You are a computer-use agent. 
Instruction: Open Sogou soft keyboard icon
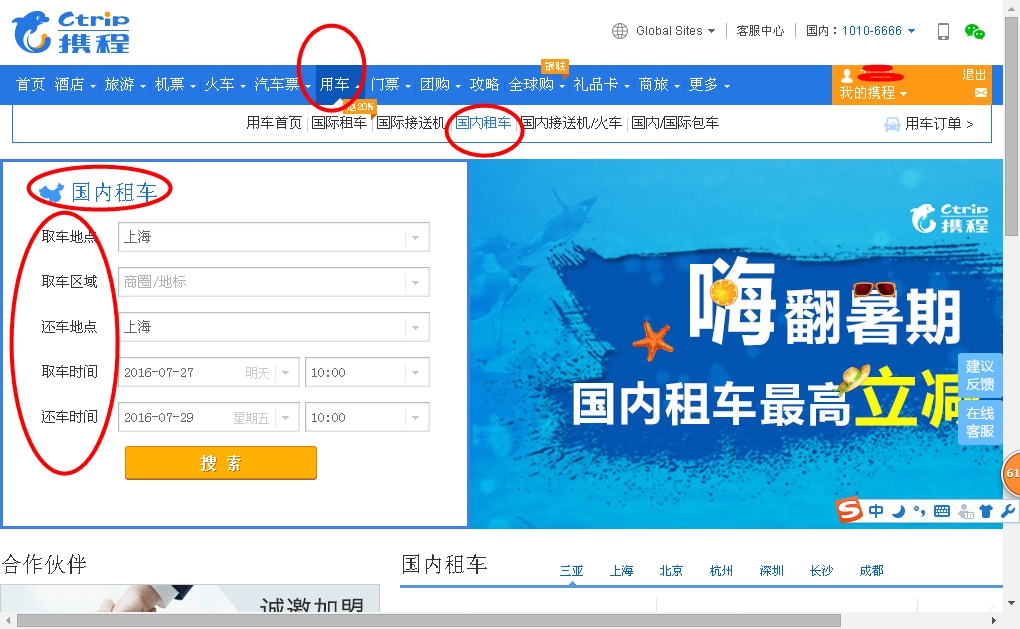click(941, 511)
